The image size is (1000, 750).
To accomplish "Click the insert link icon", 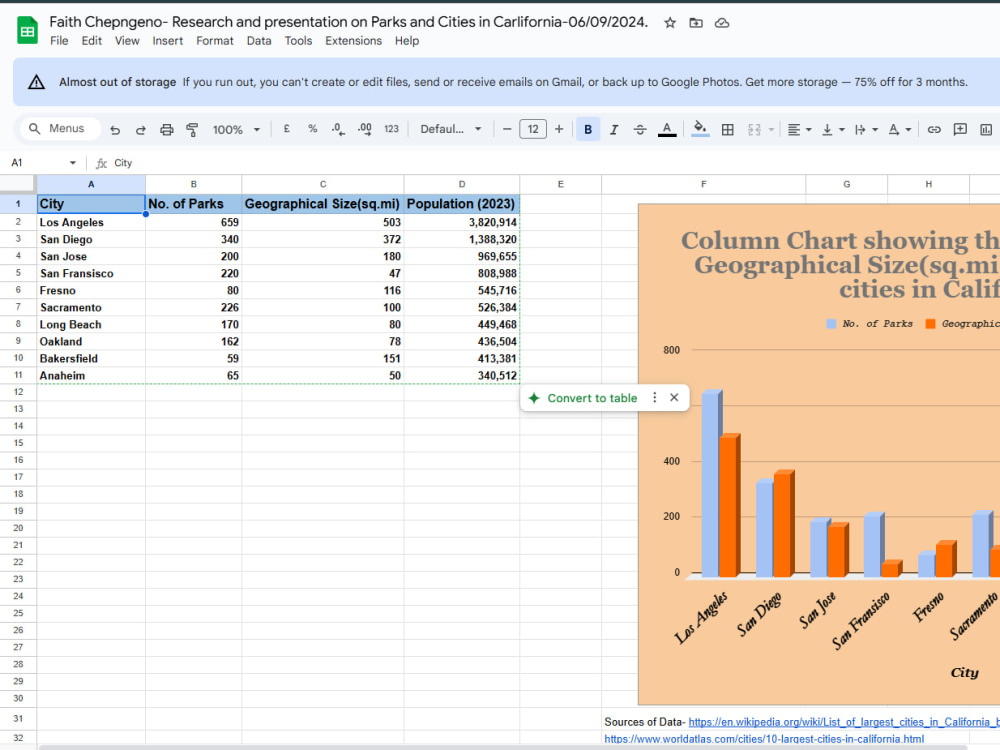I will 934,129.
